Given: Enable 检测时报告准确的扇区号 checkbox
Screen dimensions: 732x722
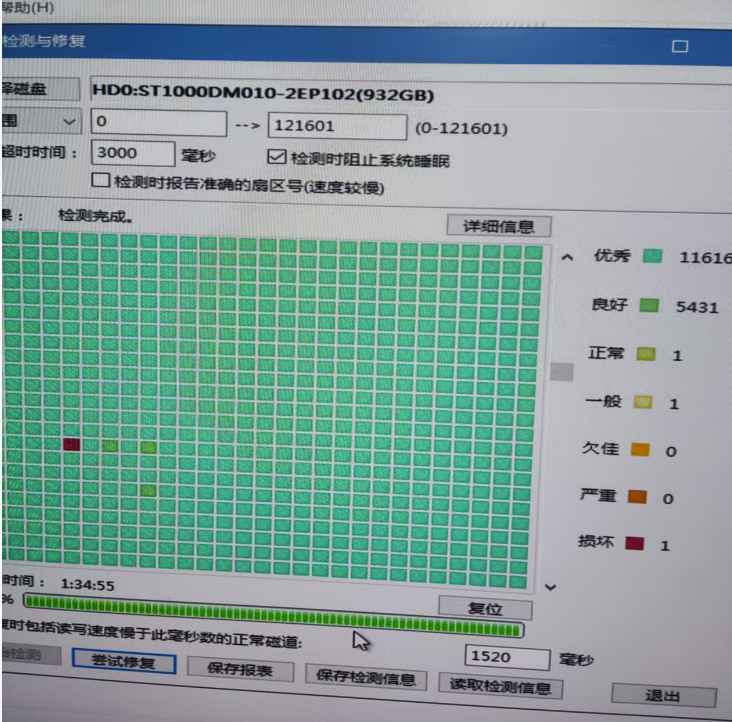Looking at the screenshot, I should point(101,180).
